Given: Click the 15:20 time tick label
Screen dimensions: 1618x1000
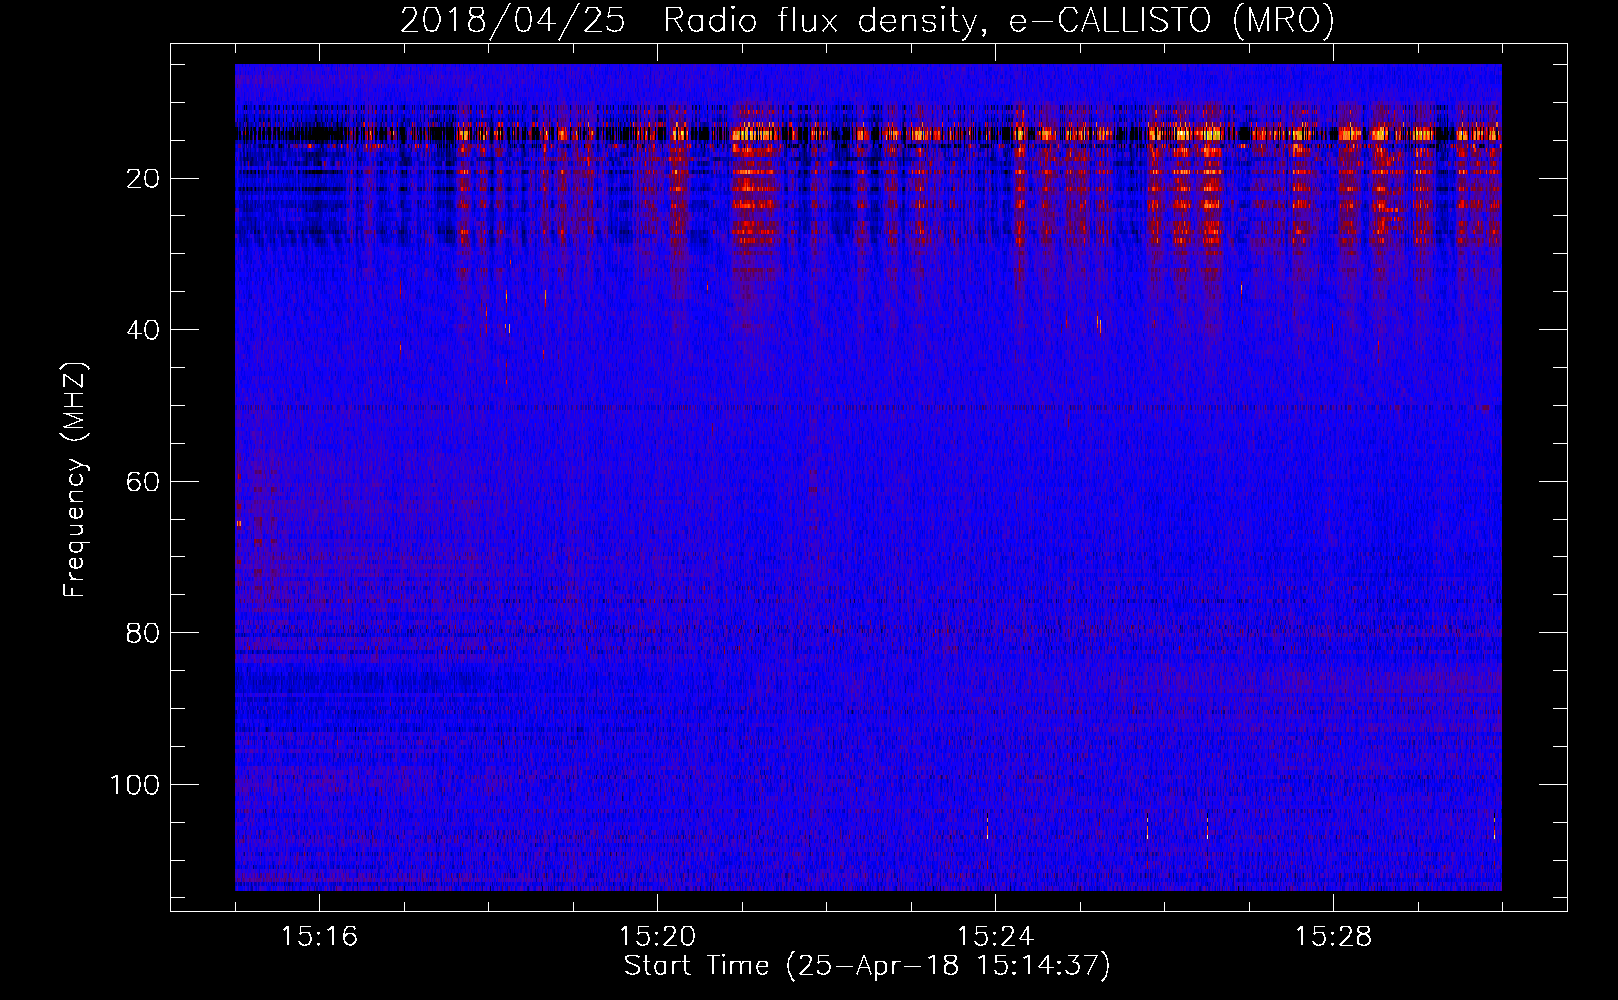Looking at the screenshot, I should (x=657, y=936).
